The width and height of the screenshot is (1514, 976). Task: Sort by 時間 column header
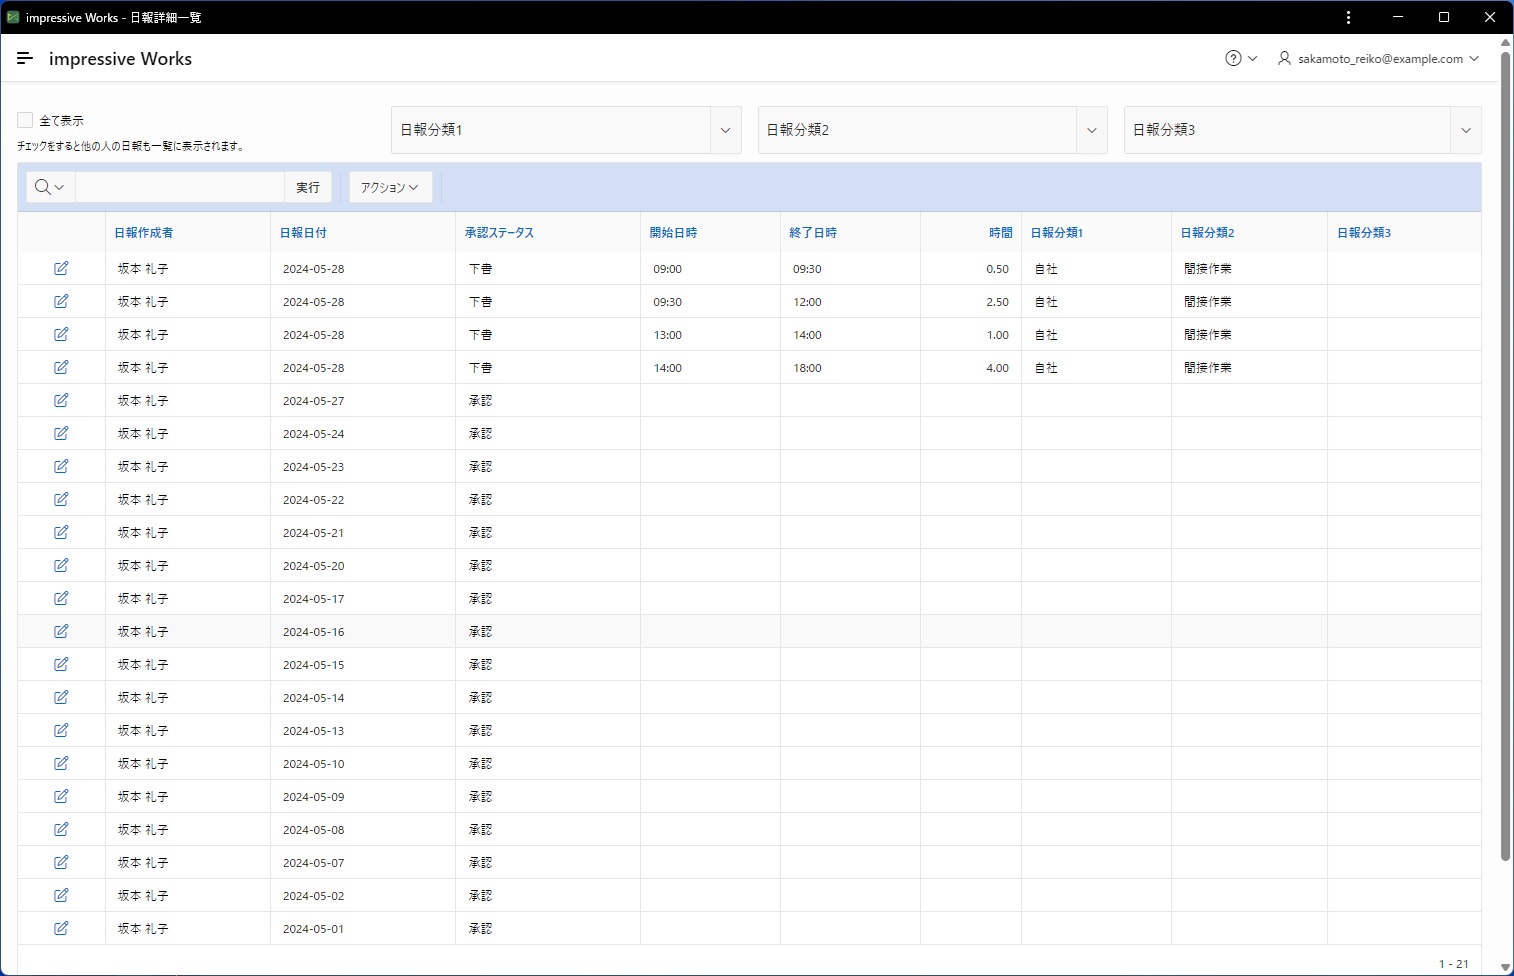point(1001,232)
